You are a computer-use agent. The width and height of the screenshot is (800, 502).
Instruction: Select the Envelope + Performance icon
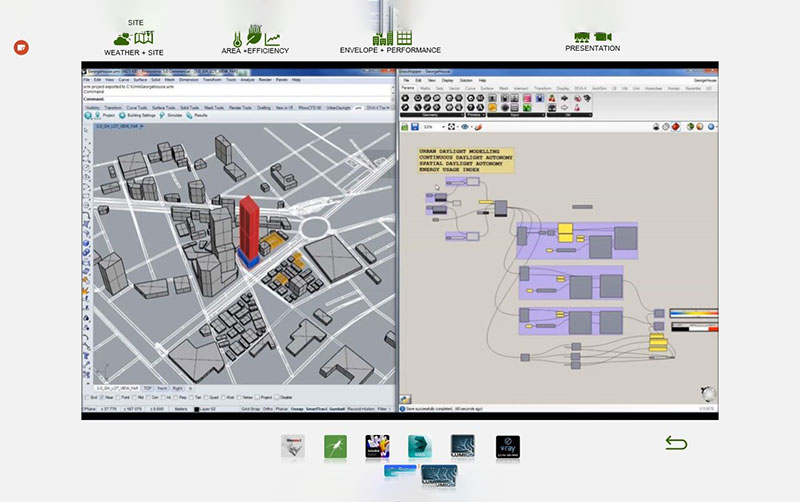tap(390, 38)
